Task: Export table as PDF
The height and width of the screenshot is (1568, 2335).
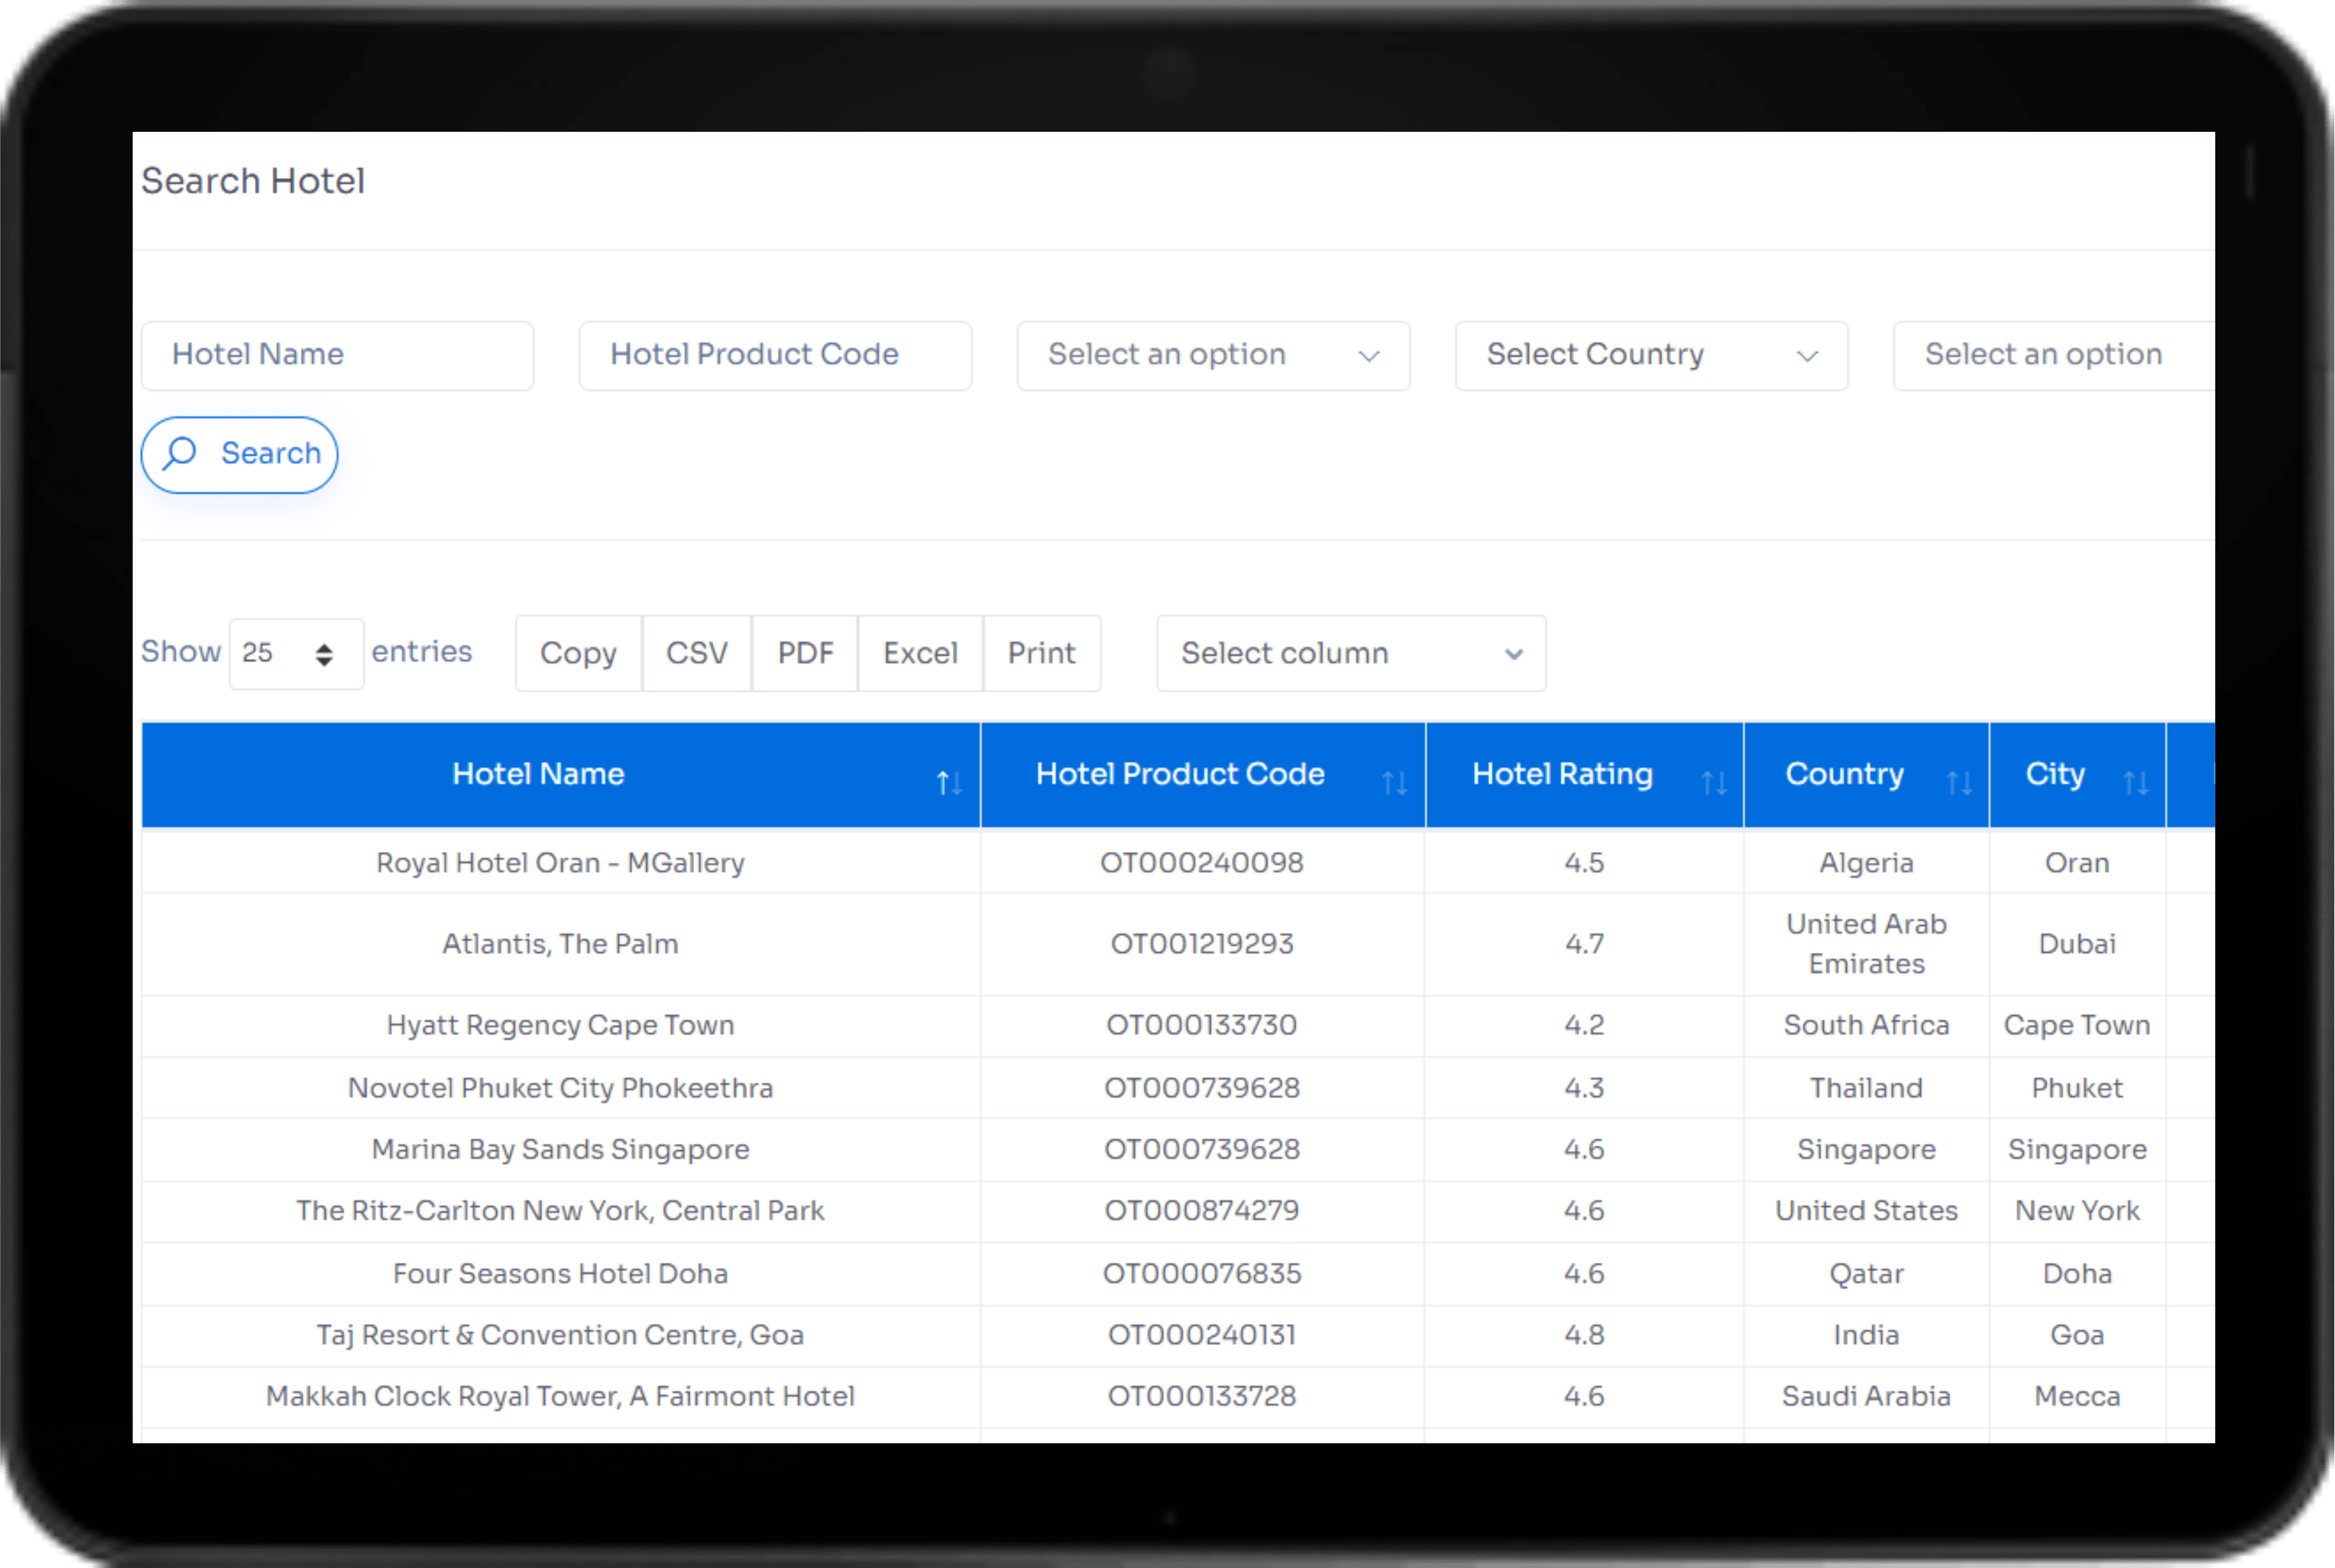Action: coord(805,653)
